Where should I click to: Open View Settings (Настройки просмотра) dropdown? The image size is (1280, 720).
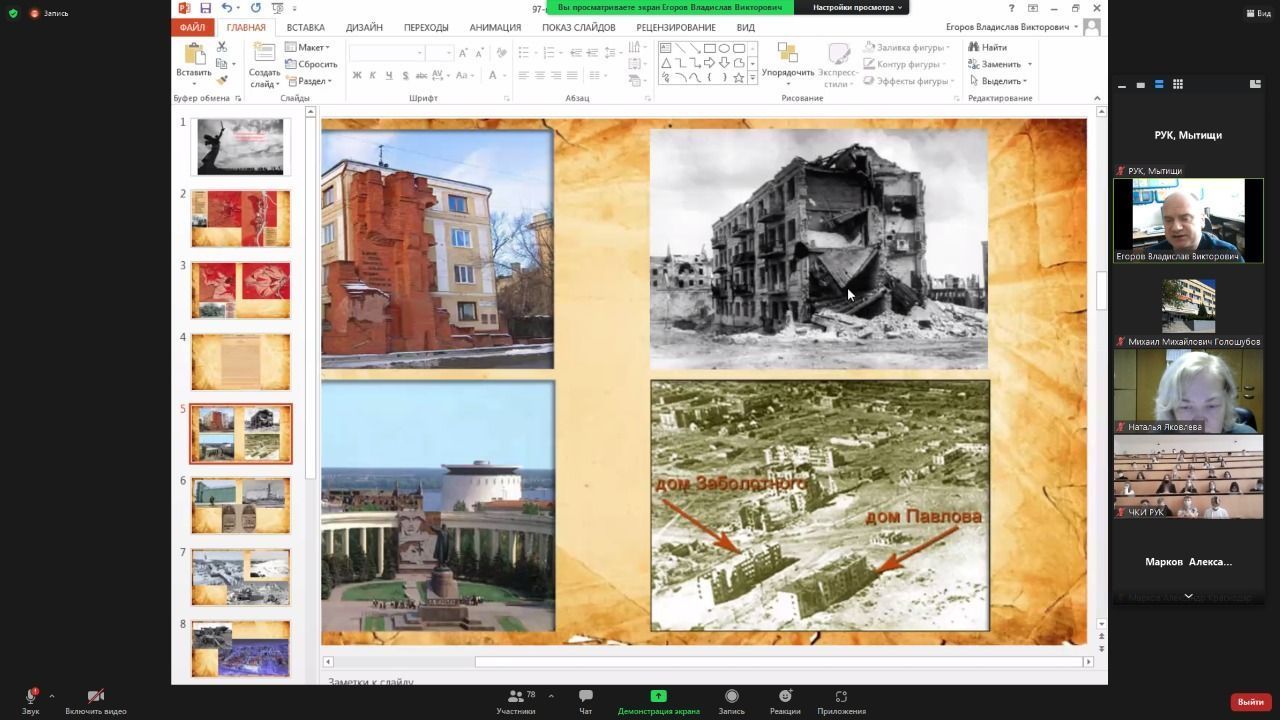[857, 7]
